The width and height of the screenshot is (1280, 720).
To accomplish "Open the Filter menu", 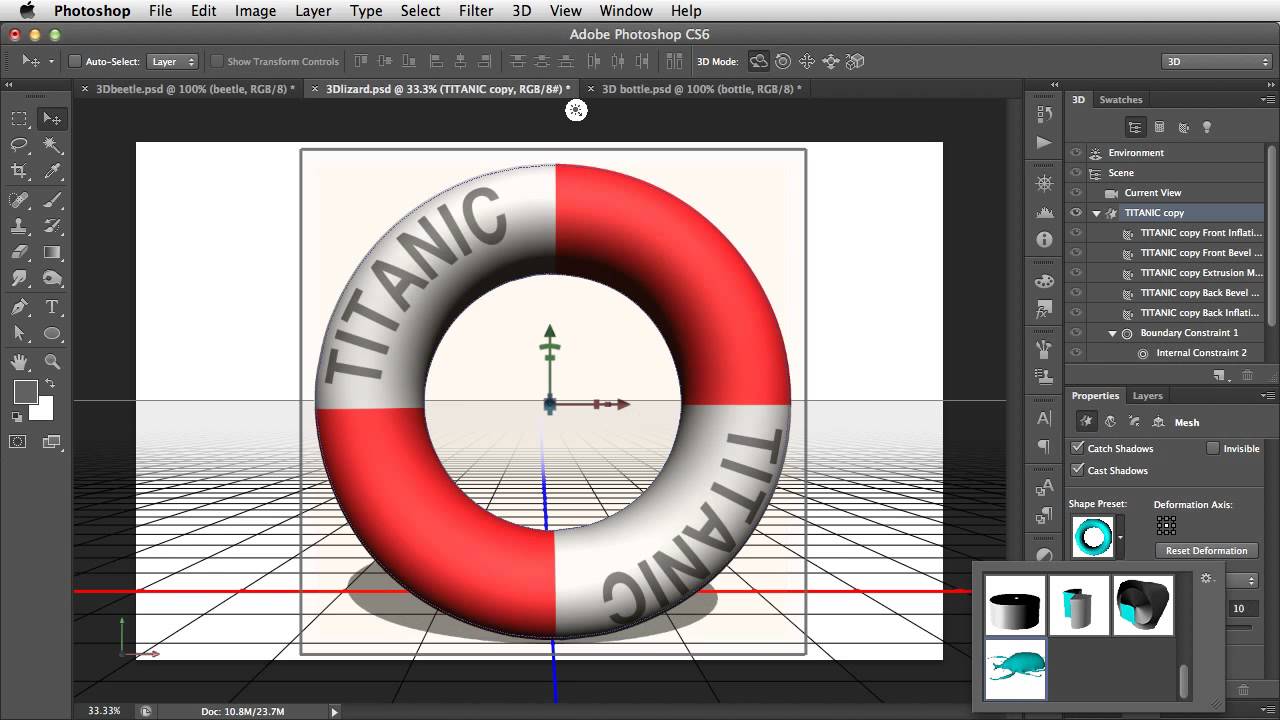I will point(476,11).
